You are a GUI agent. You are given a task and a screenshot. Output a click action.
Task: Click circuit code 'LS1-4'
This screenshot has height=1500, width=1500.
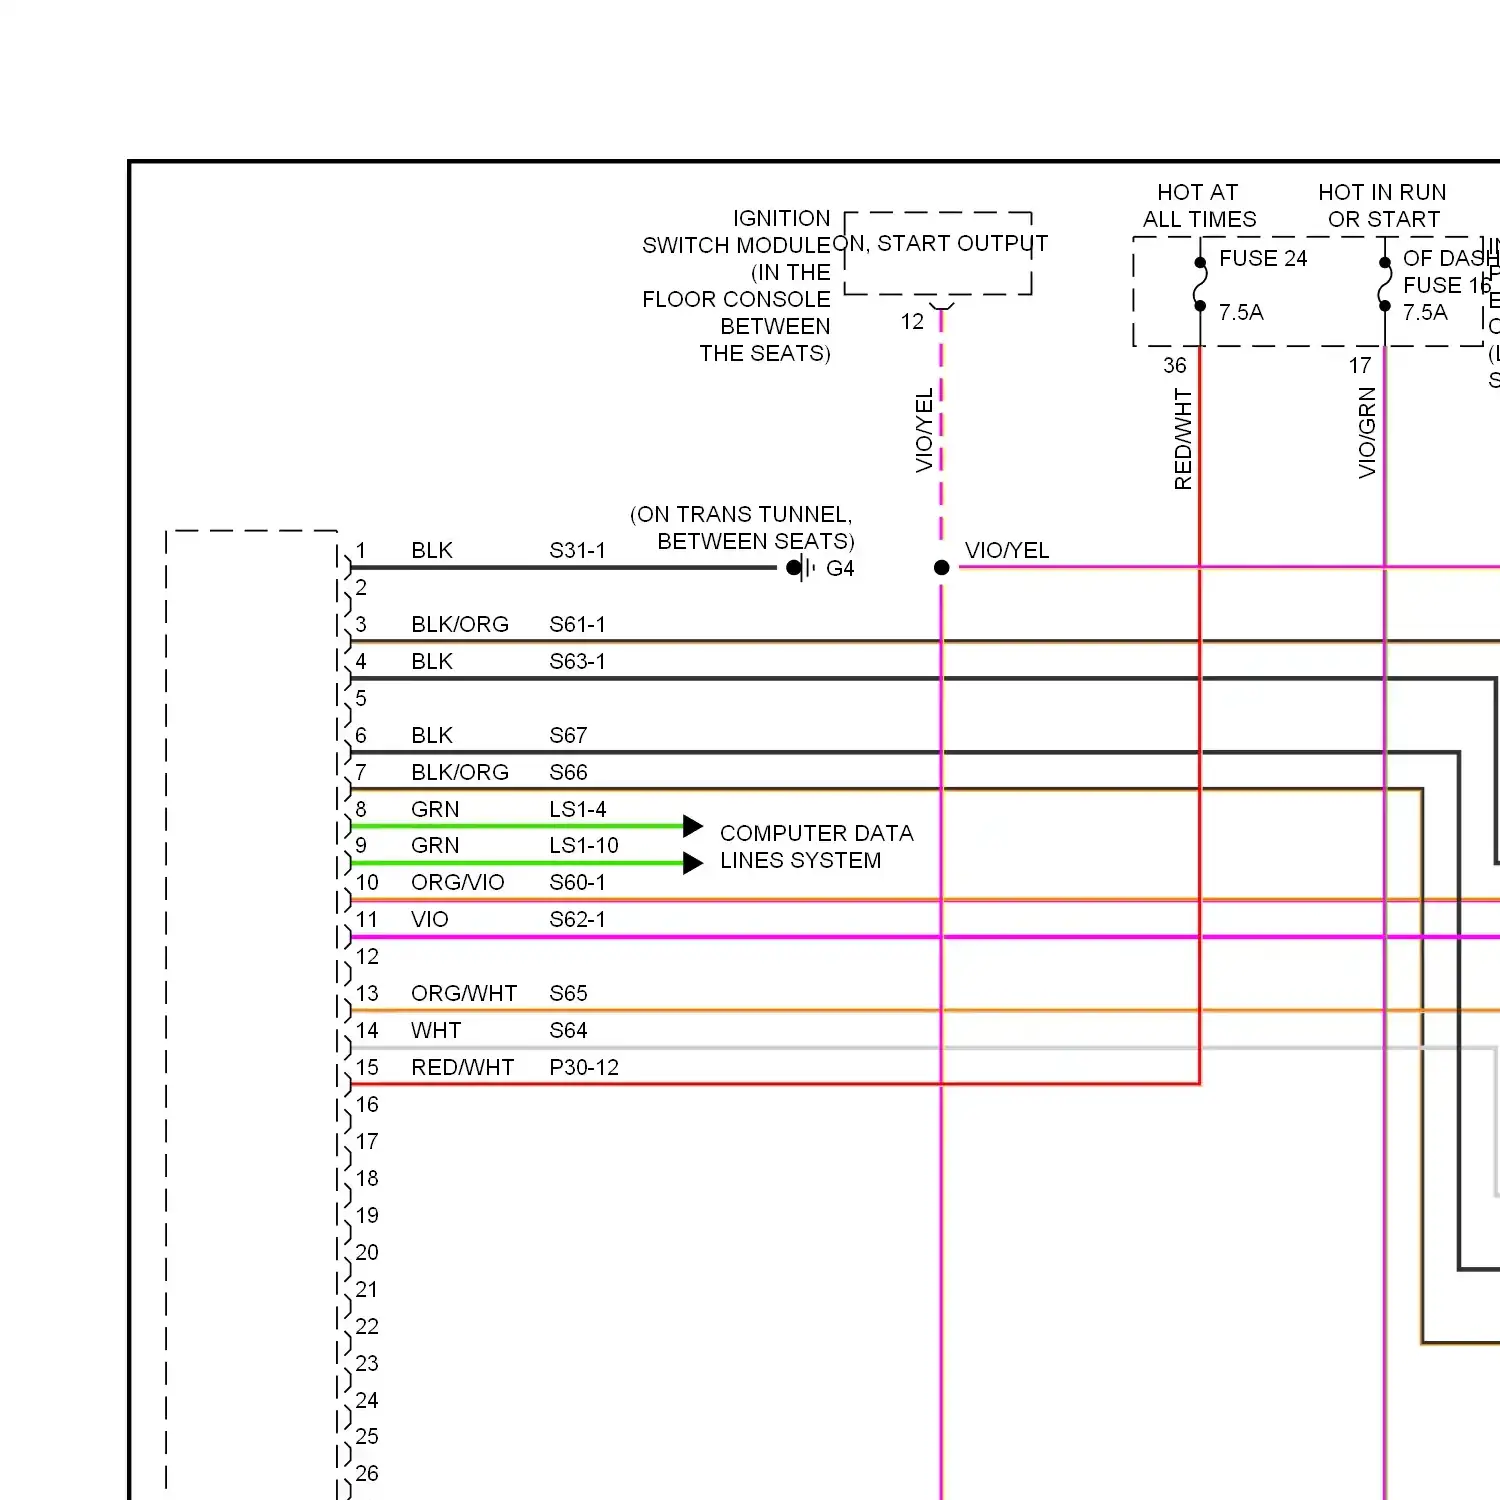point(577,809)
